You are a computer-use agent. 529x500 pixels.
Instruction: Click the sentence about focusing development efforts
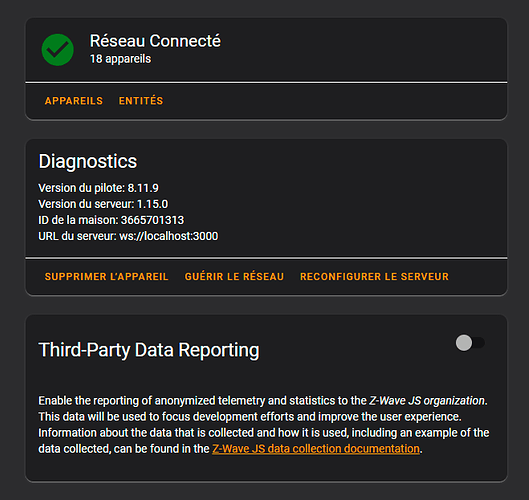pos(250,417)
